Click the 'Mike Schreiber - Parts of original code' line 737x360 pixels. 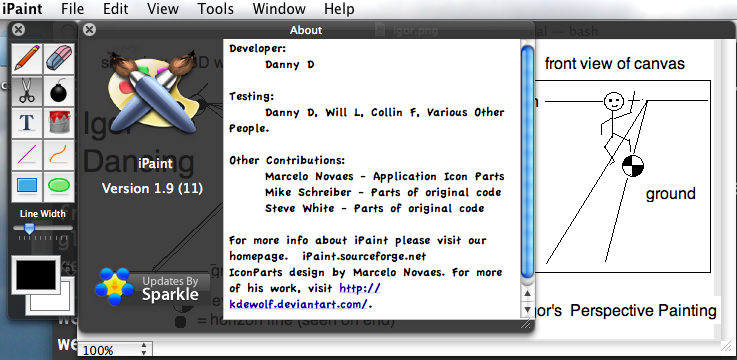[383, 192]
